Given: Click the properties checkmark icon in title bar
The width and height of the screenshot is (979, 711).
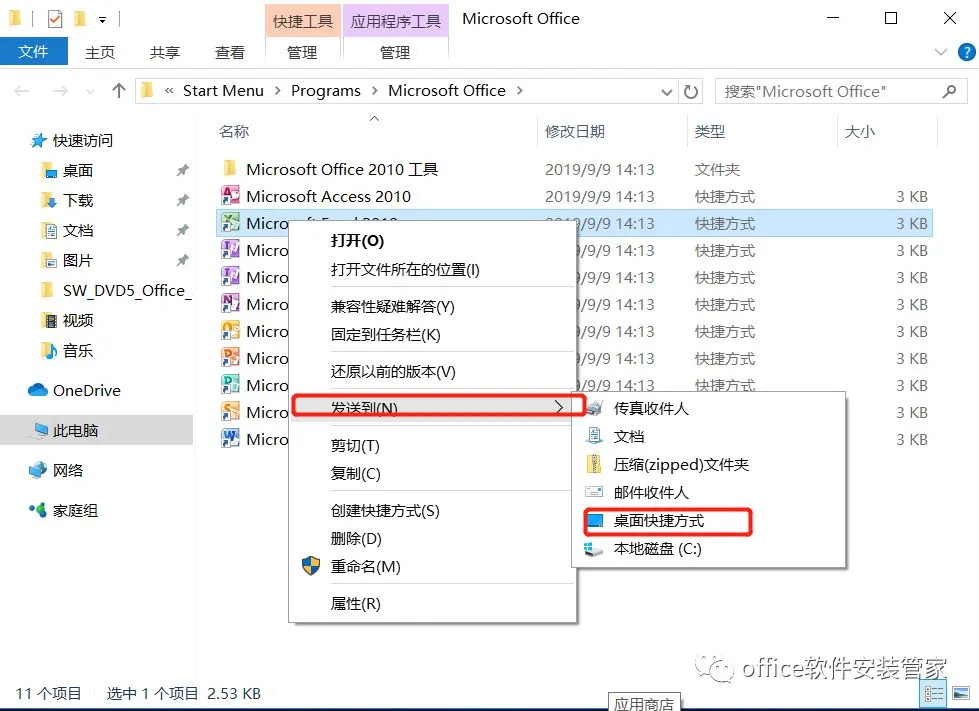Looking at the screenshot, I should pyautogui.click(x=55, y=19).
